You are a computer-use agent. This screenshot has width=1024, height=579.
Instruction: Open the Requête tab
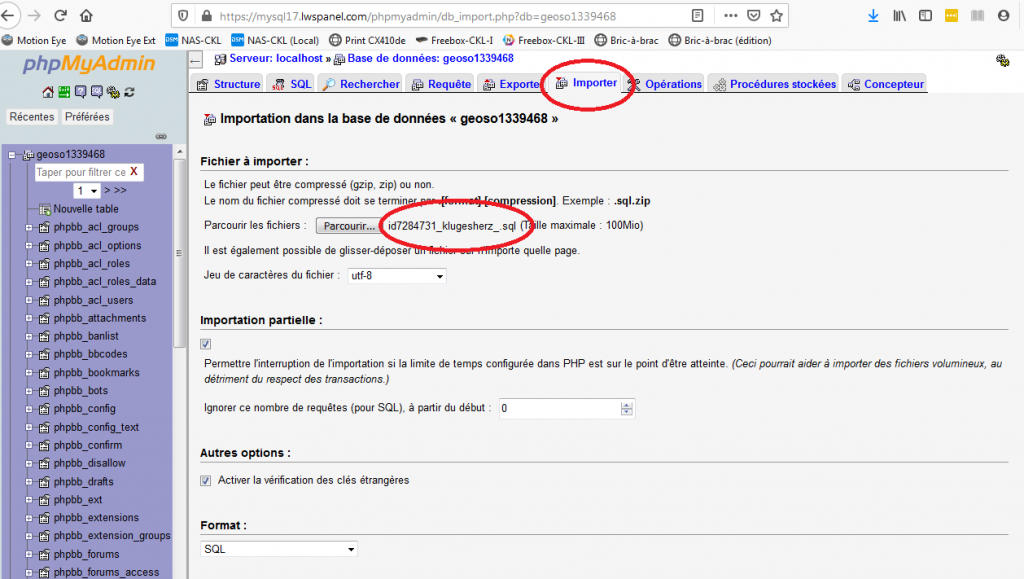pos(441,84)
